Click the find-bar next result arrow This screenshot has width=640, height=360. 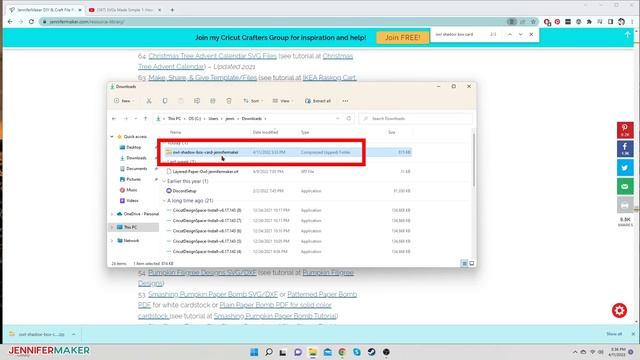pos(520,35)
